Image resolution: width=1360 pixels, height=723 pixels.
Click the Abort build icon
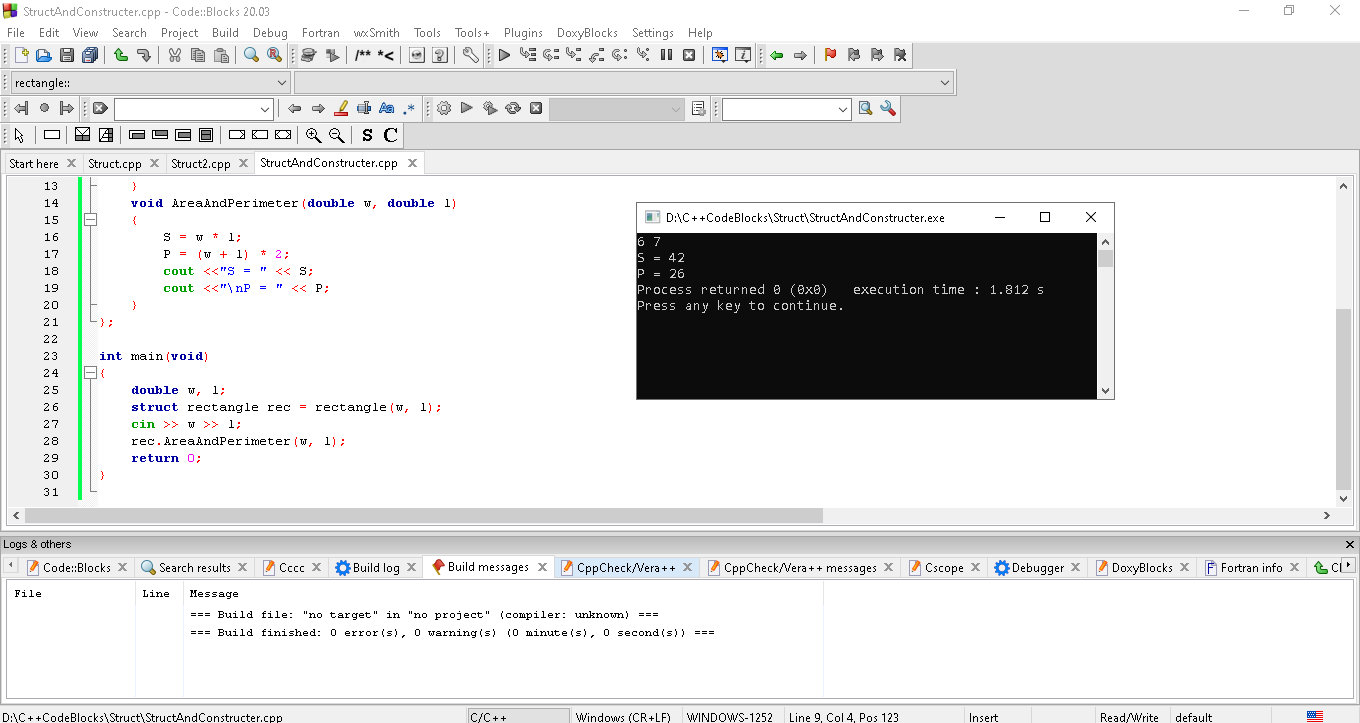[535, 108]
